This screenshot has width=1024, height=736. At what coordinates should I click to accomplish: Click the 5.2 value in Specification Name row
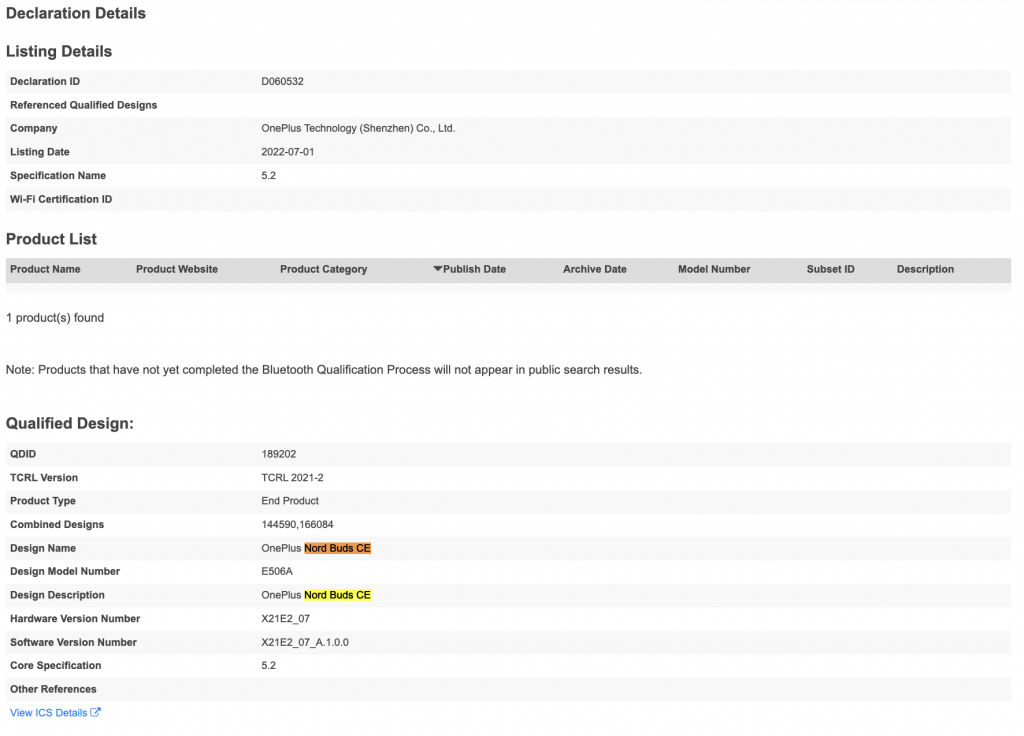[268, 176]
